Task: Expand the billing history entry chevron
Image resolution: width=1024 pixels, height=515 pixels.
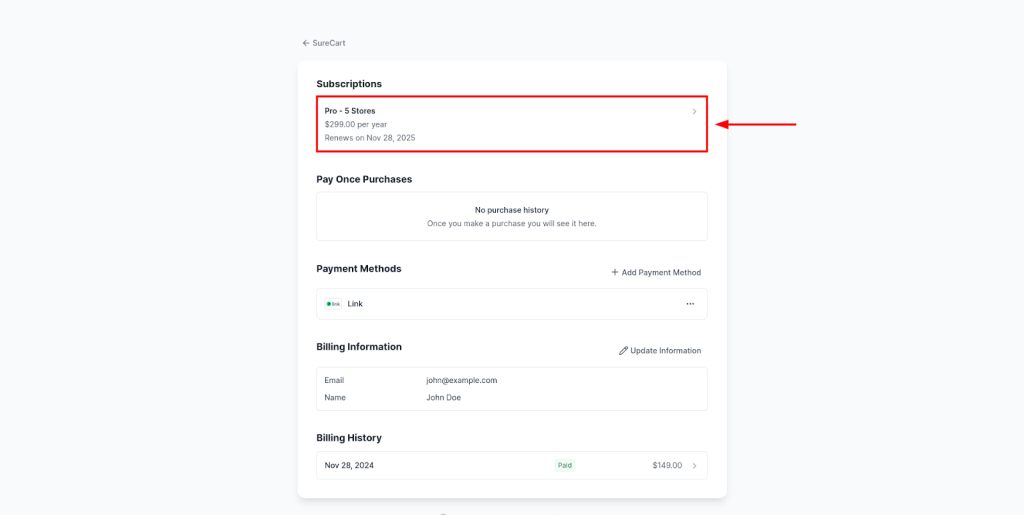Action: [x=694, y=465]
